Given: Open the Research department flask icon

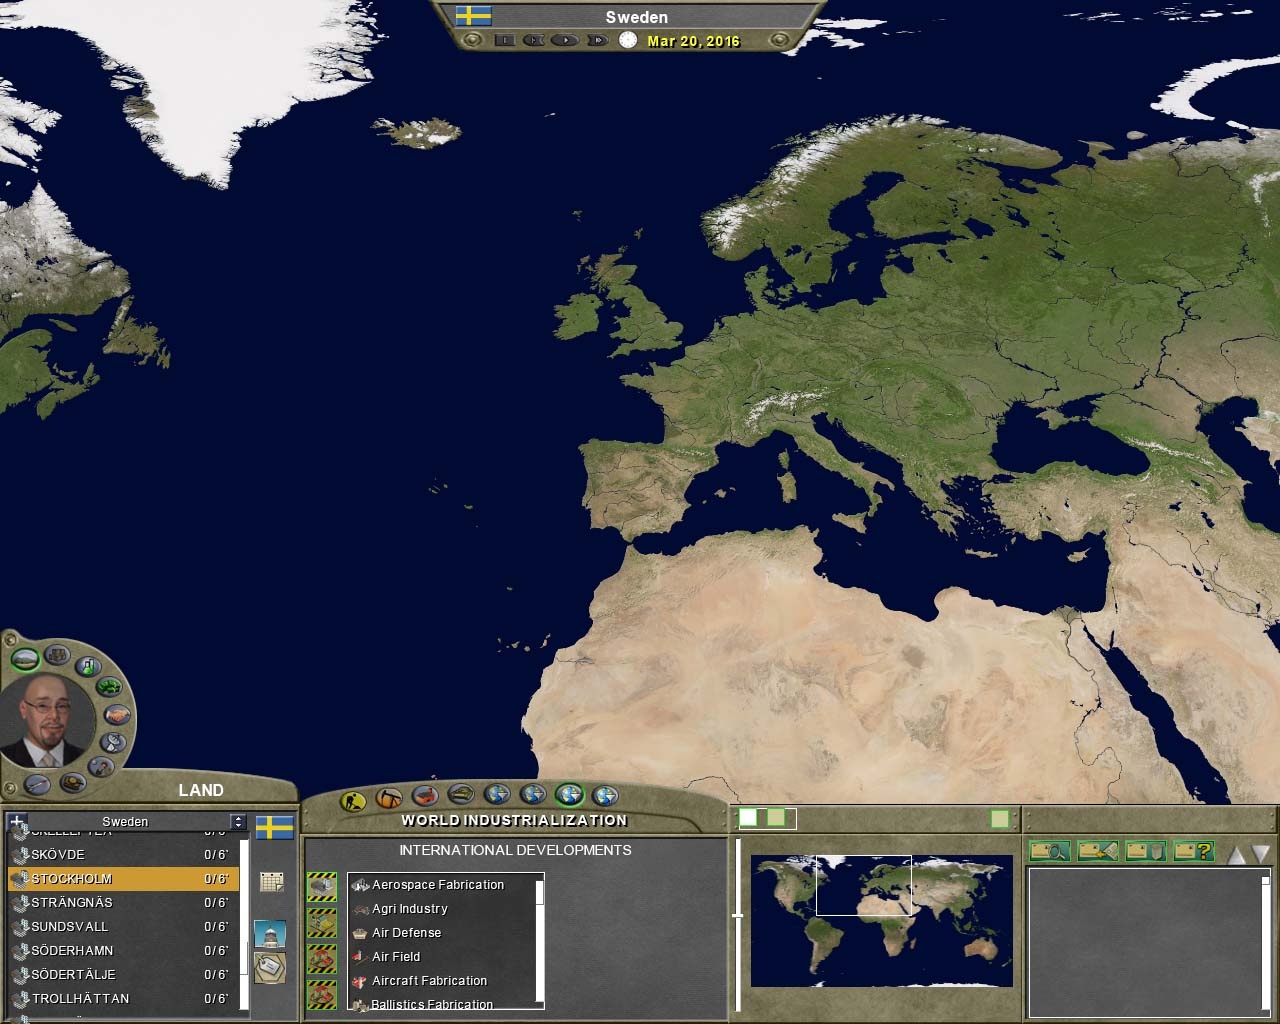Looking at the screenshot, I should (x=89, y=665).
